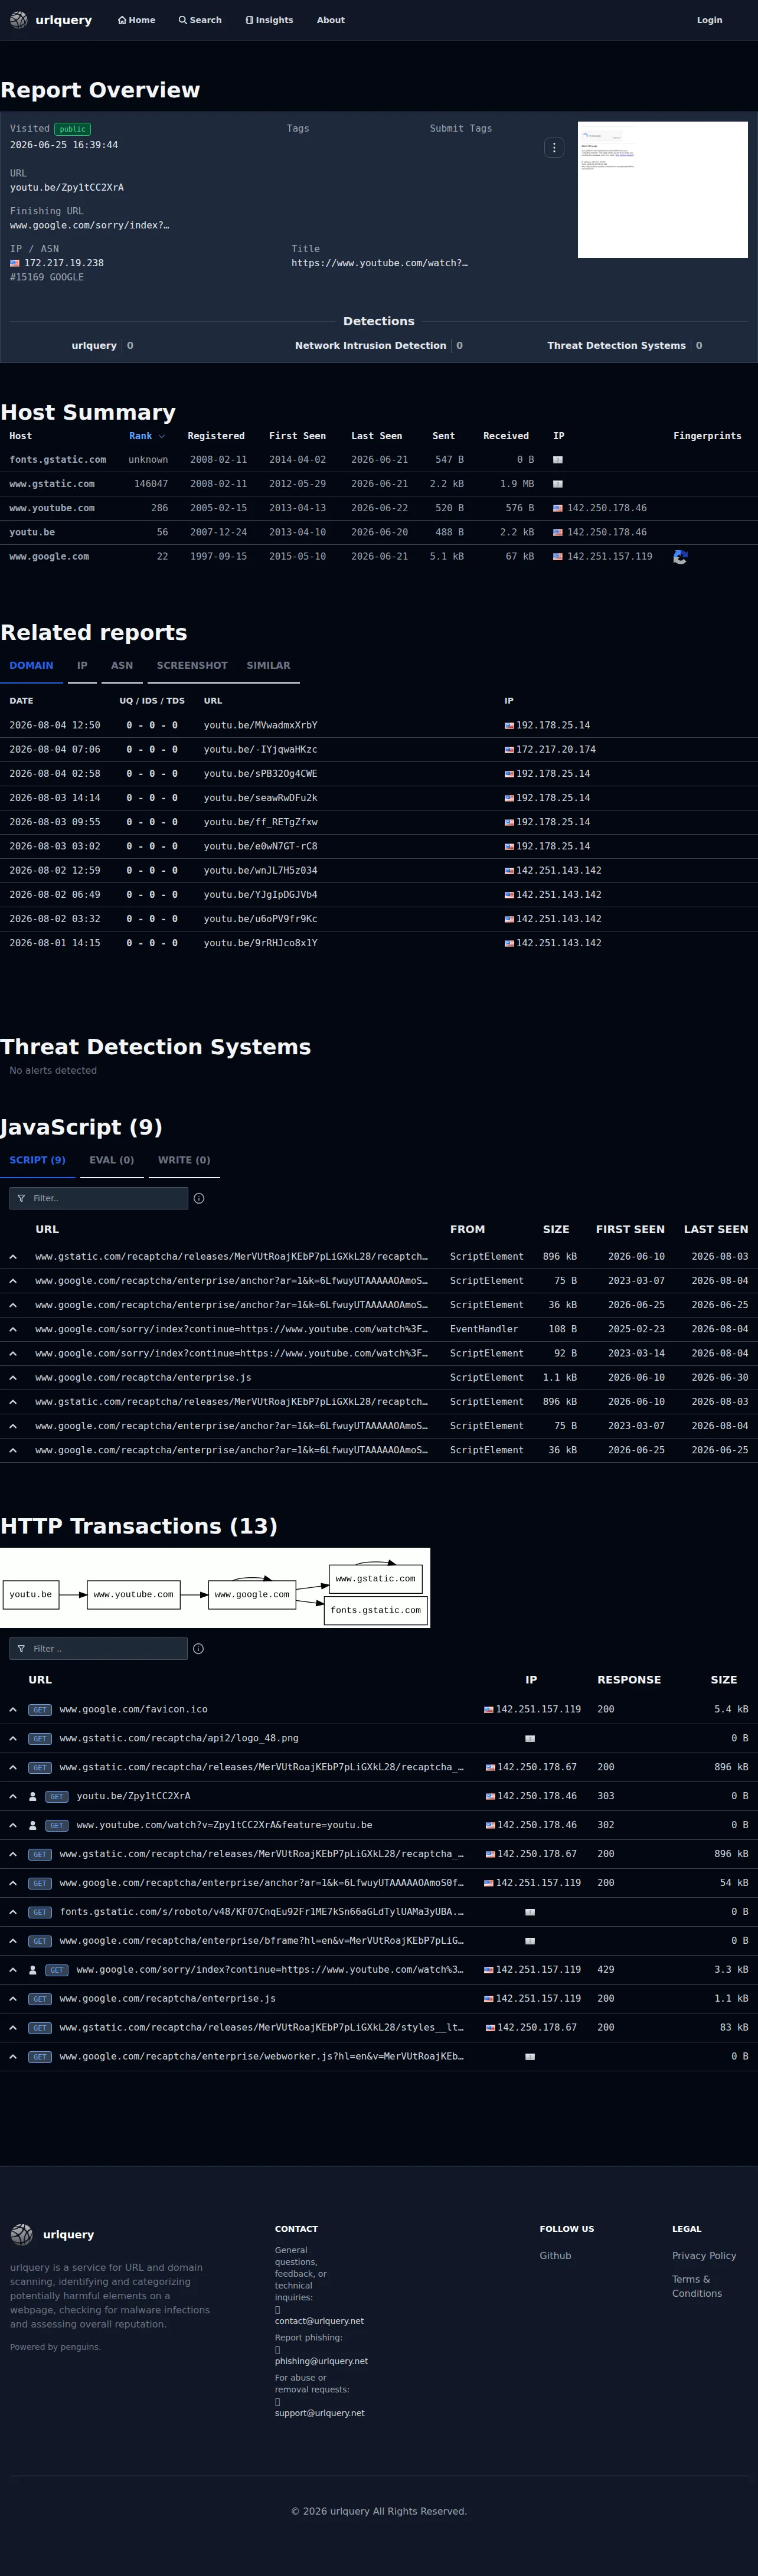Image resolution: width=758 pixels, height=2576 pixels.
Task: Expand the enterprise.js row in the JavaScript list
Action: click(13, 1377)
